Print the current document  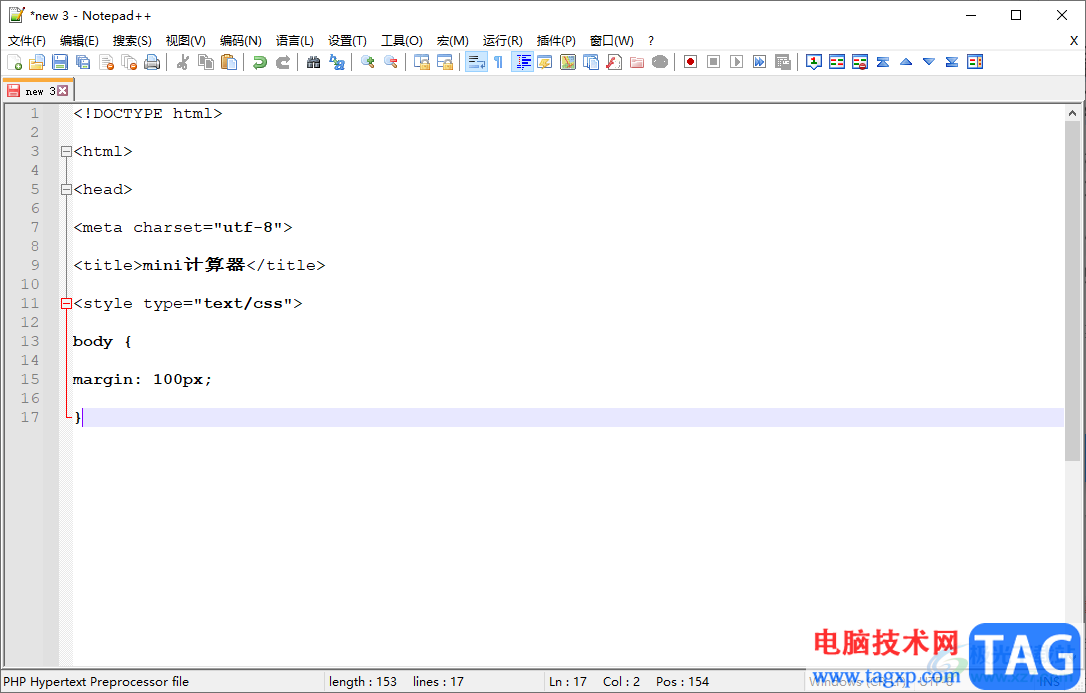[x=152, y=62]
